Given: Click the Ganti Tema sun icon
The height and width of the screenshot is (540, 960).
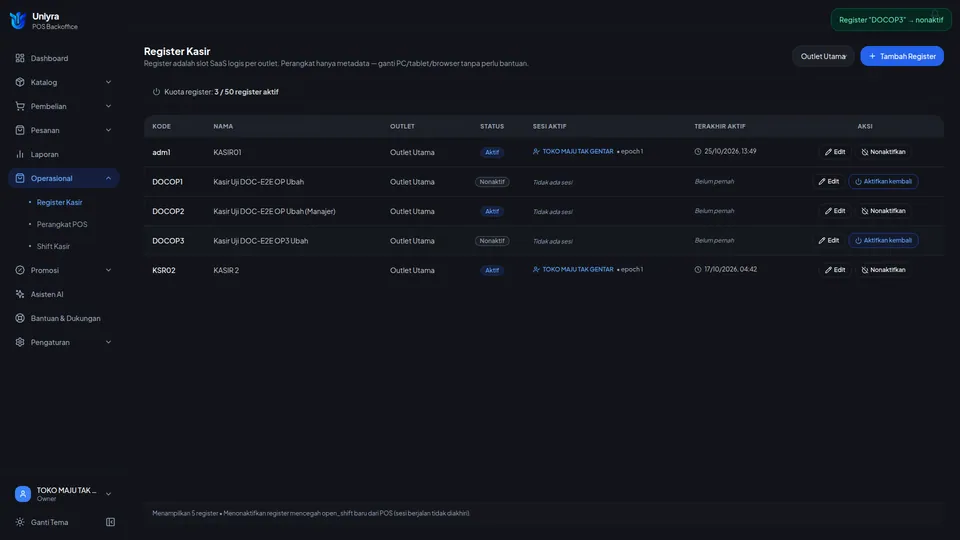Looking at the screenshot, I should click(x=20, y=522).
